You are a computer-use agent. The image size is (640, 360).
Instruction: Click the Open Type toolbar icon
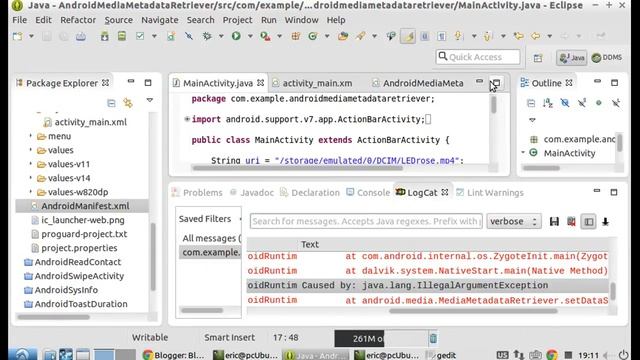(343, 36)
